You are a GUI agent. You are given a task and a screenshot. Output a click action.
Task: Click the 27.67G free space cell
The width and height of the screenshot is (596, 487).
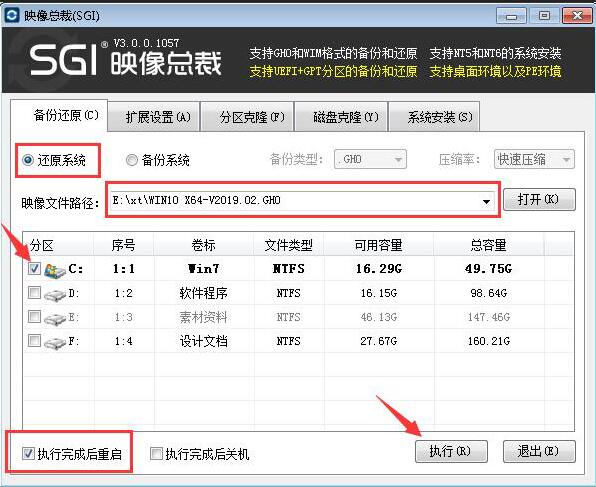[x=379, y=341]
